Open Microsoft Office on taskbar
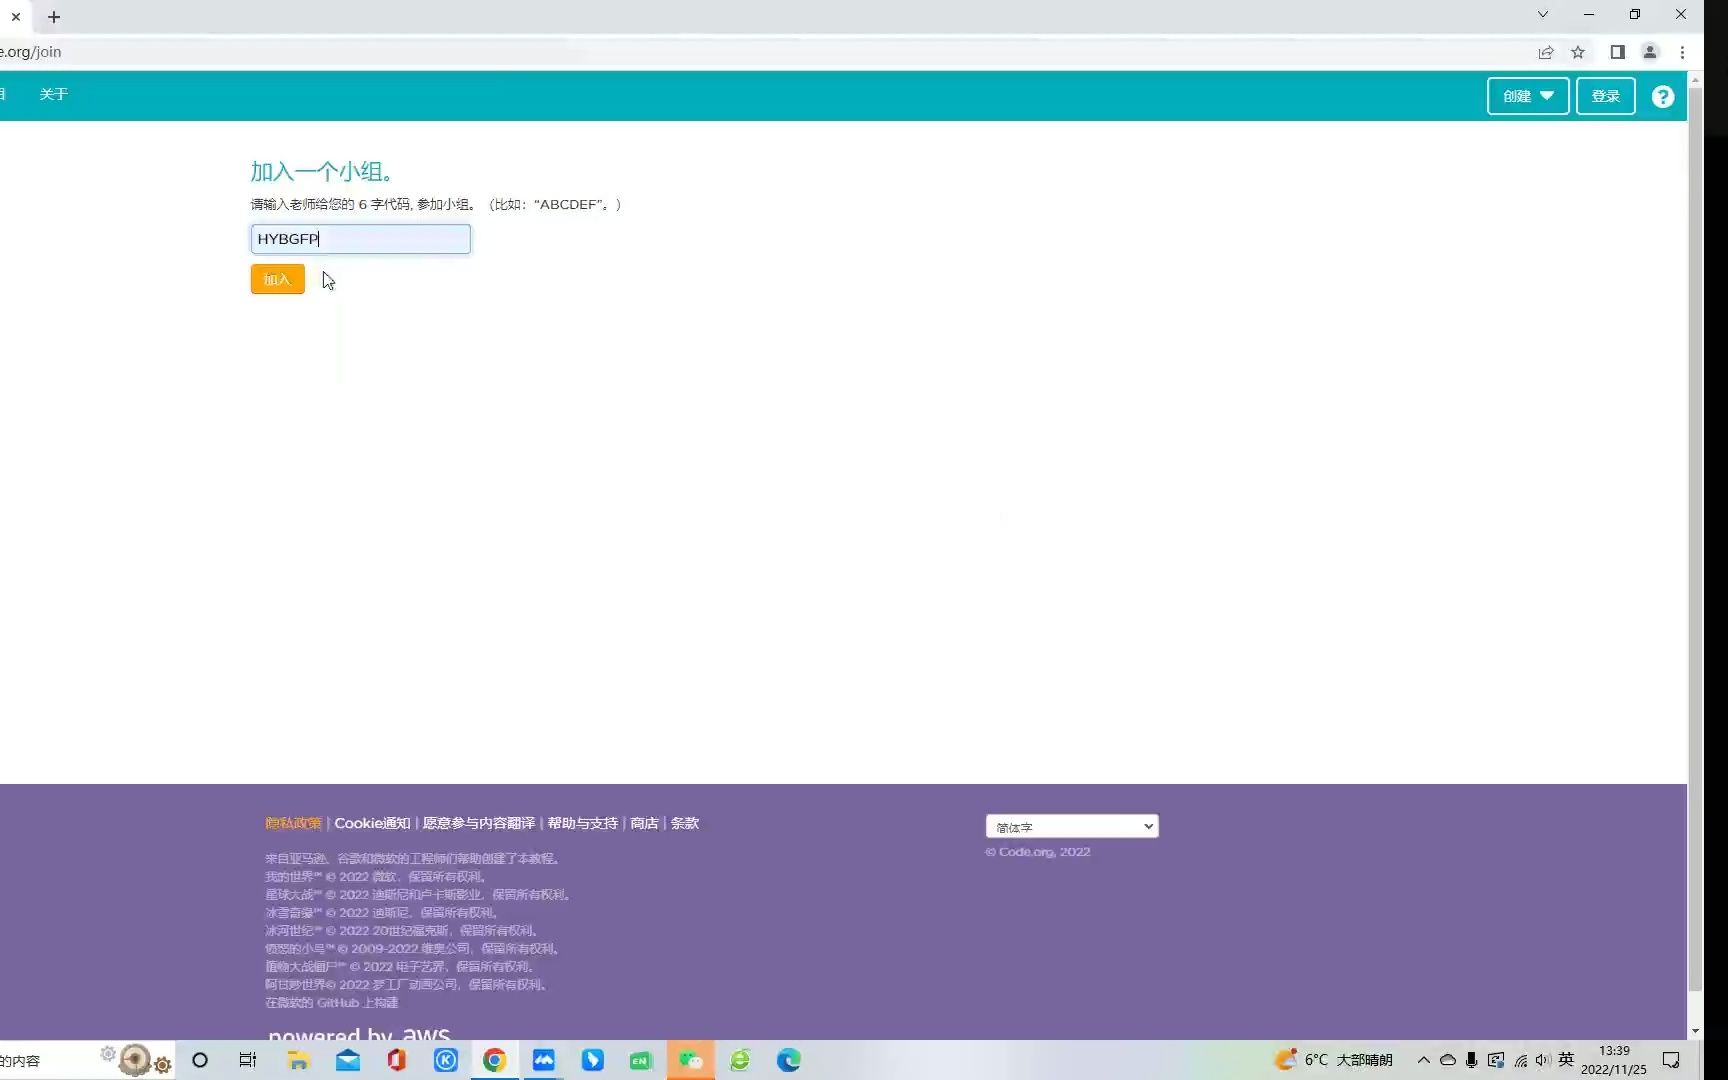 tap(397, 1060)
